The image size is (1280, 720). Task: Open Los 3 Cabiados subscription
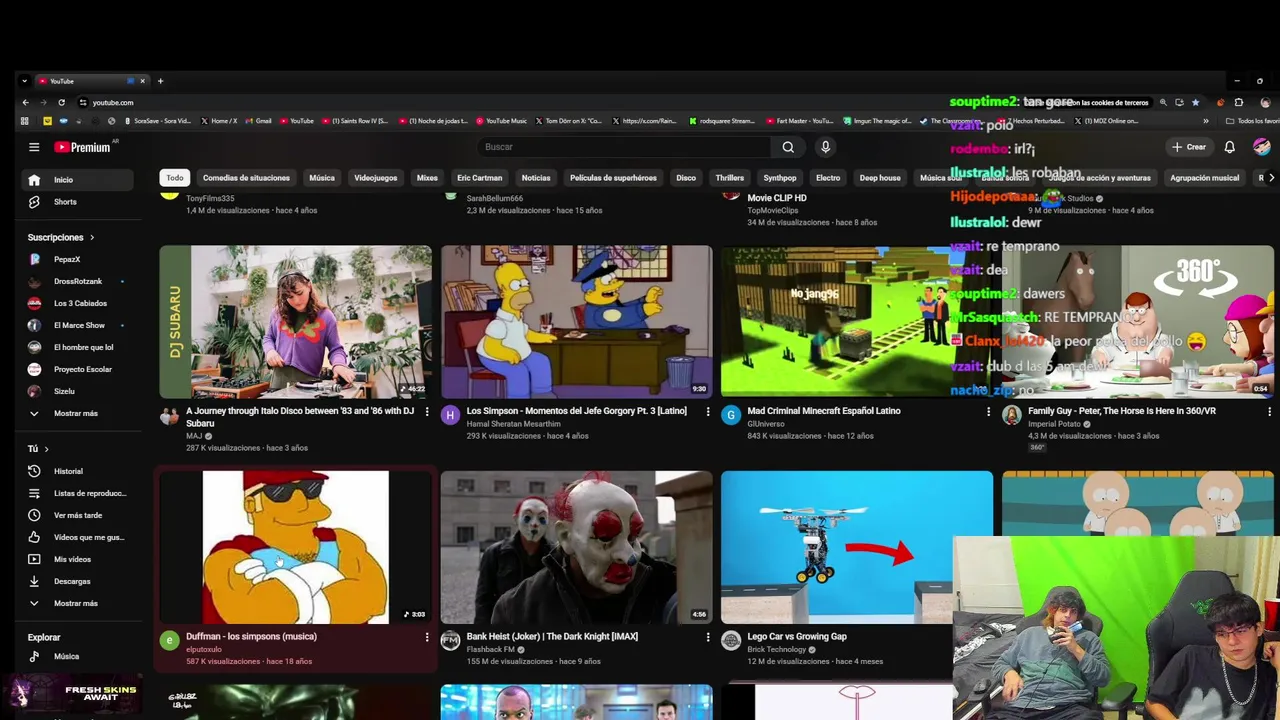79,303
